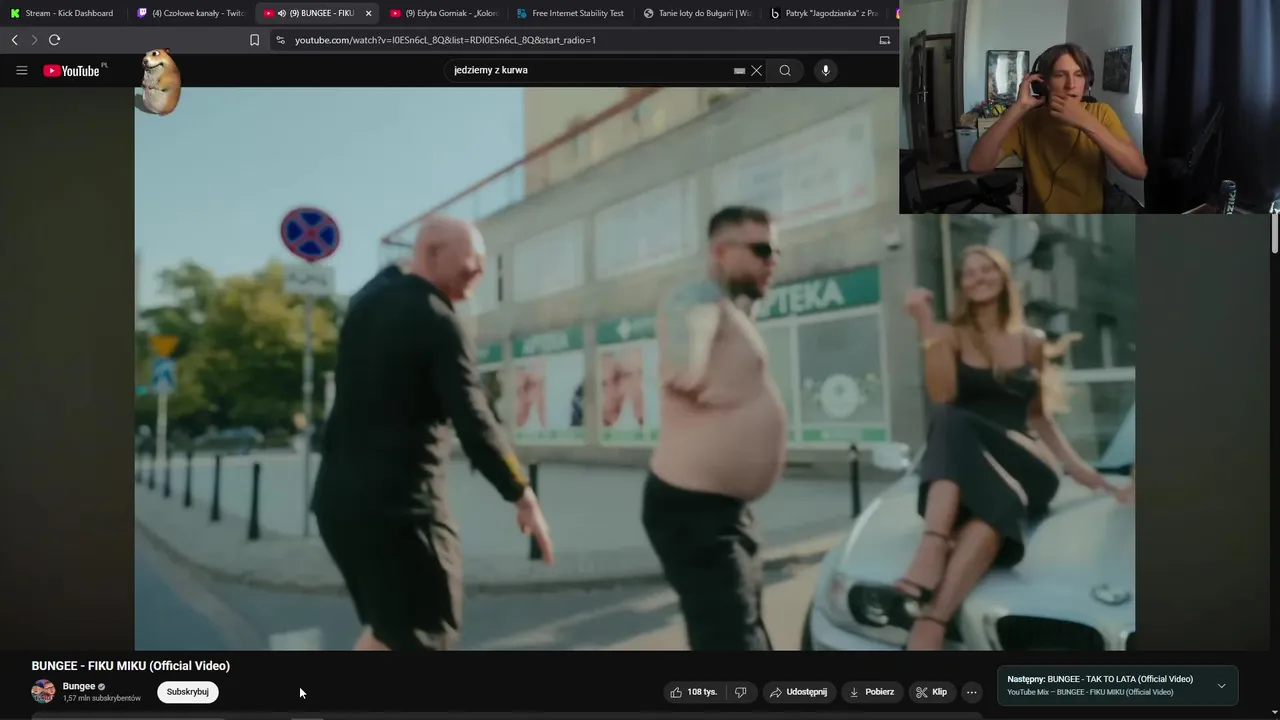
Task: Run the search with the magnifier button
Action: pyautogui.click(x=785, y=70)
